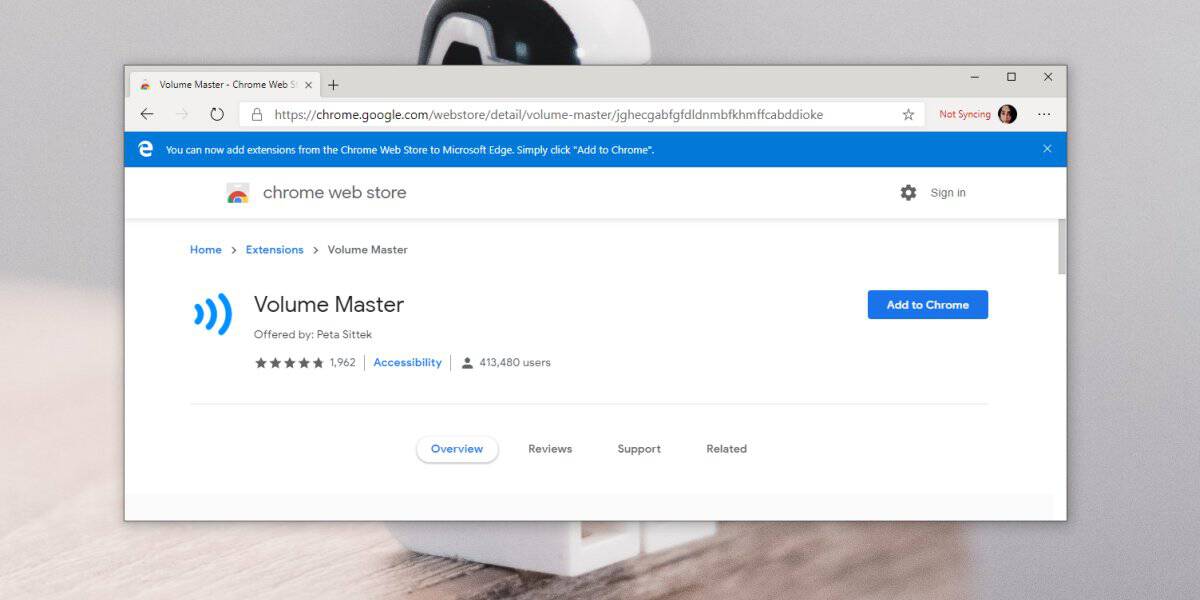The width and height of the screenshot is (1200, 600).
Task: Click the Sign in link
Action: [x=948, y=193]
